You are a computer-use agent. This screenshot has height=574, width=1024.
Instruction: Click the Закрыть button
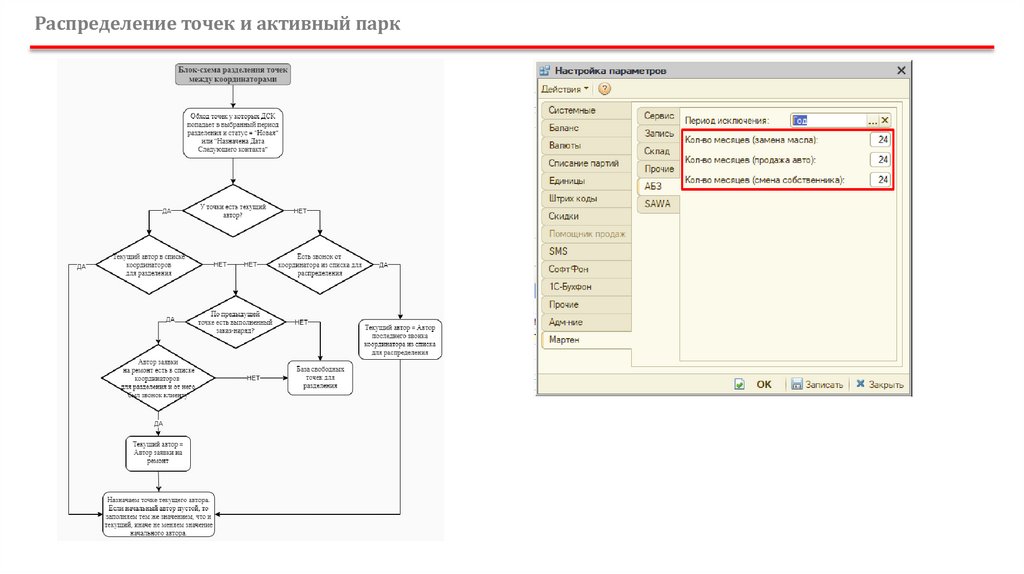[880, 385]
